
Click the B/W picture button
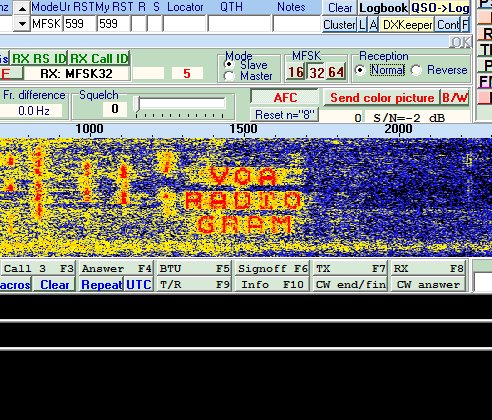click(455, 98)
